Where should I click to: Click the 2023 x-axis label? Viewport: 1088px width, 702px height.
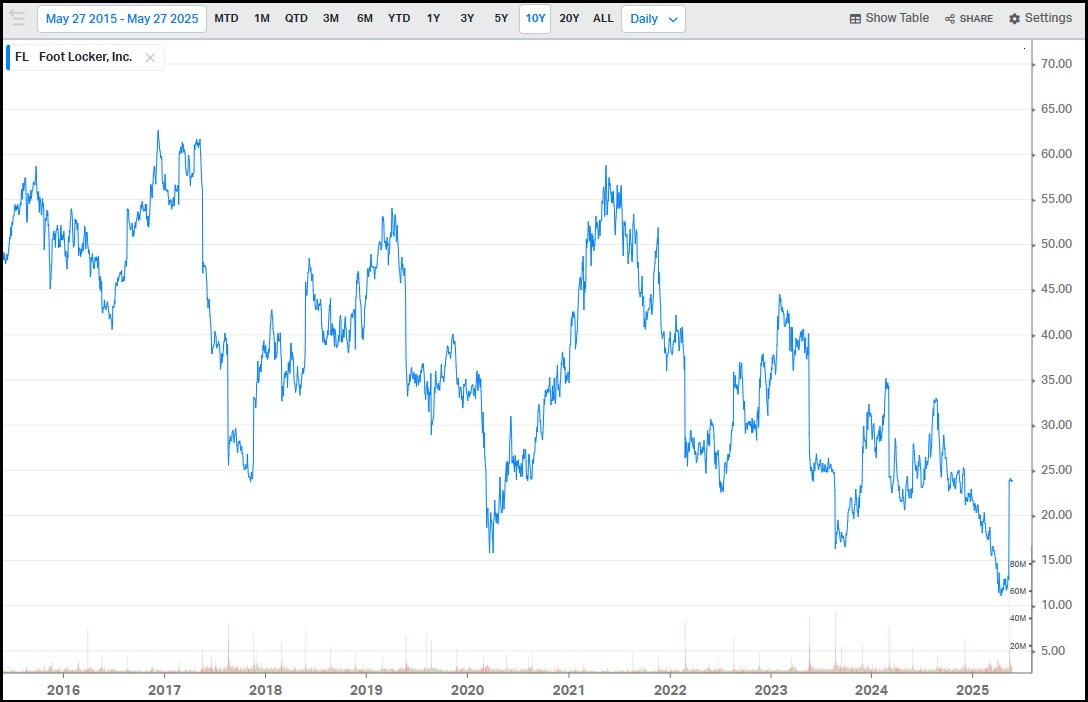[771, 690]
